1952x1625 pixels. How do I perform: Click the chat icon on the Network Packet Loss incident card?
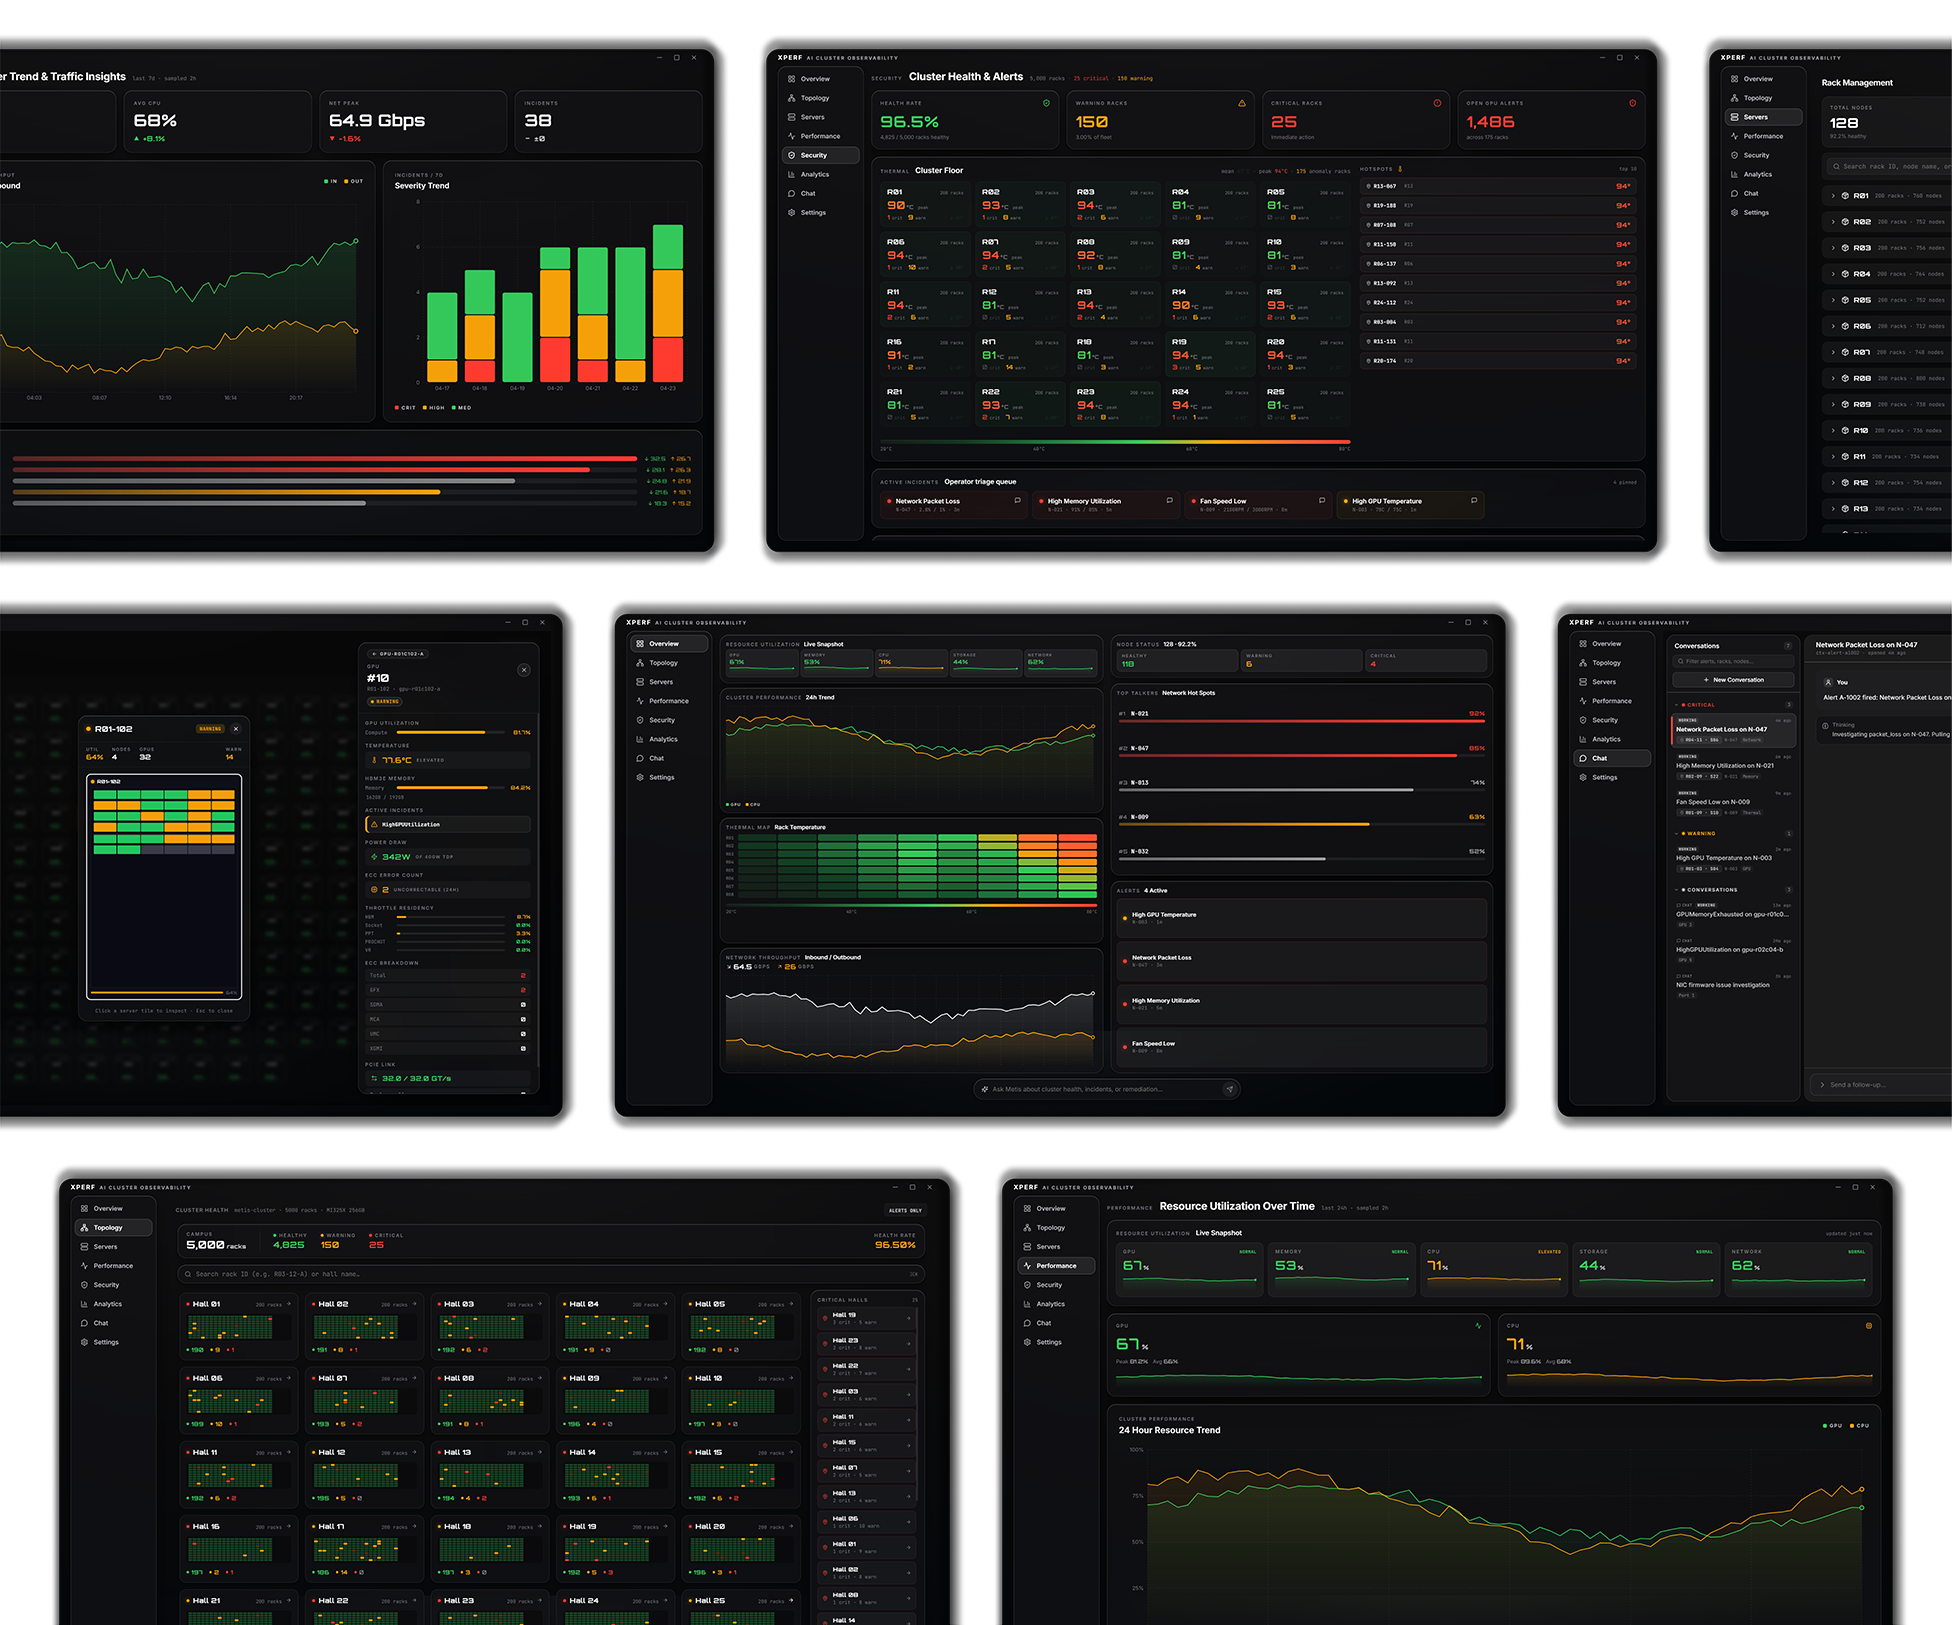[1018, 501]
